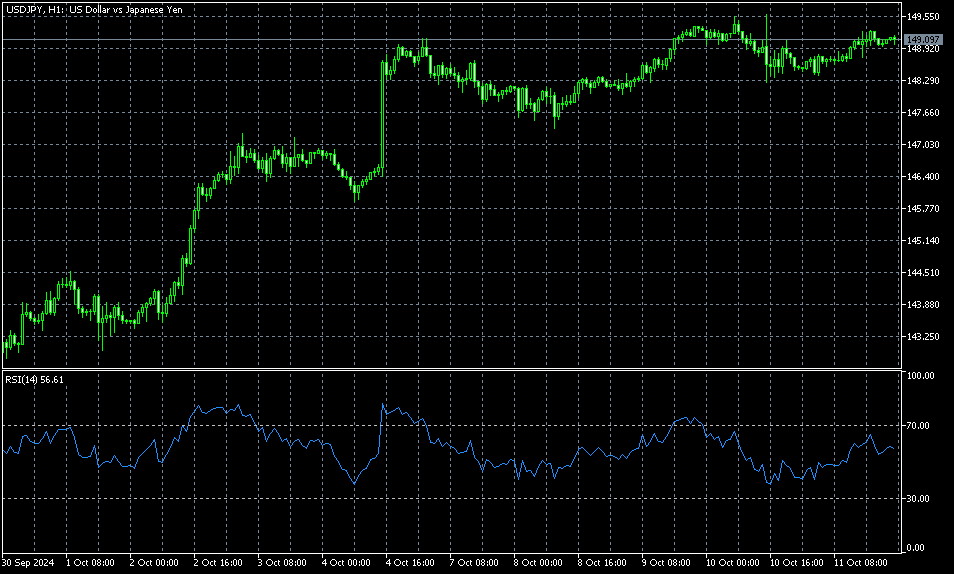Click the RSI line peak after 4 Oct

[383, 405]
